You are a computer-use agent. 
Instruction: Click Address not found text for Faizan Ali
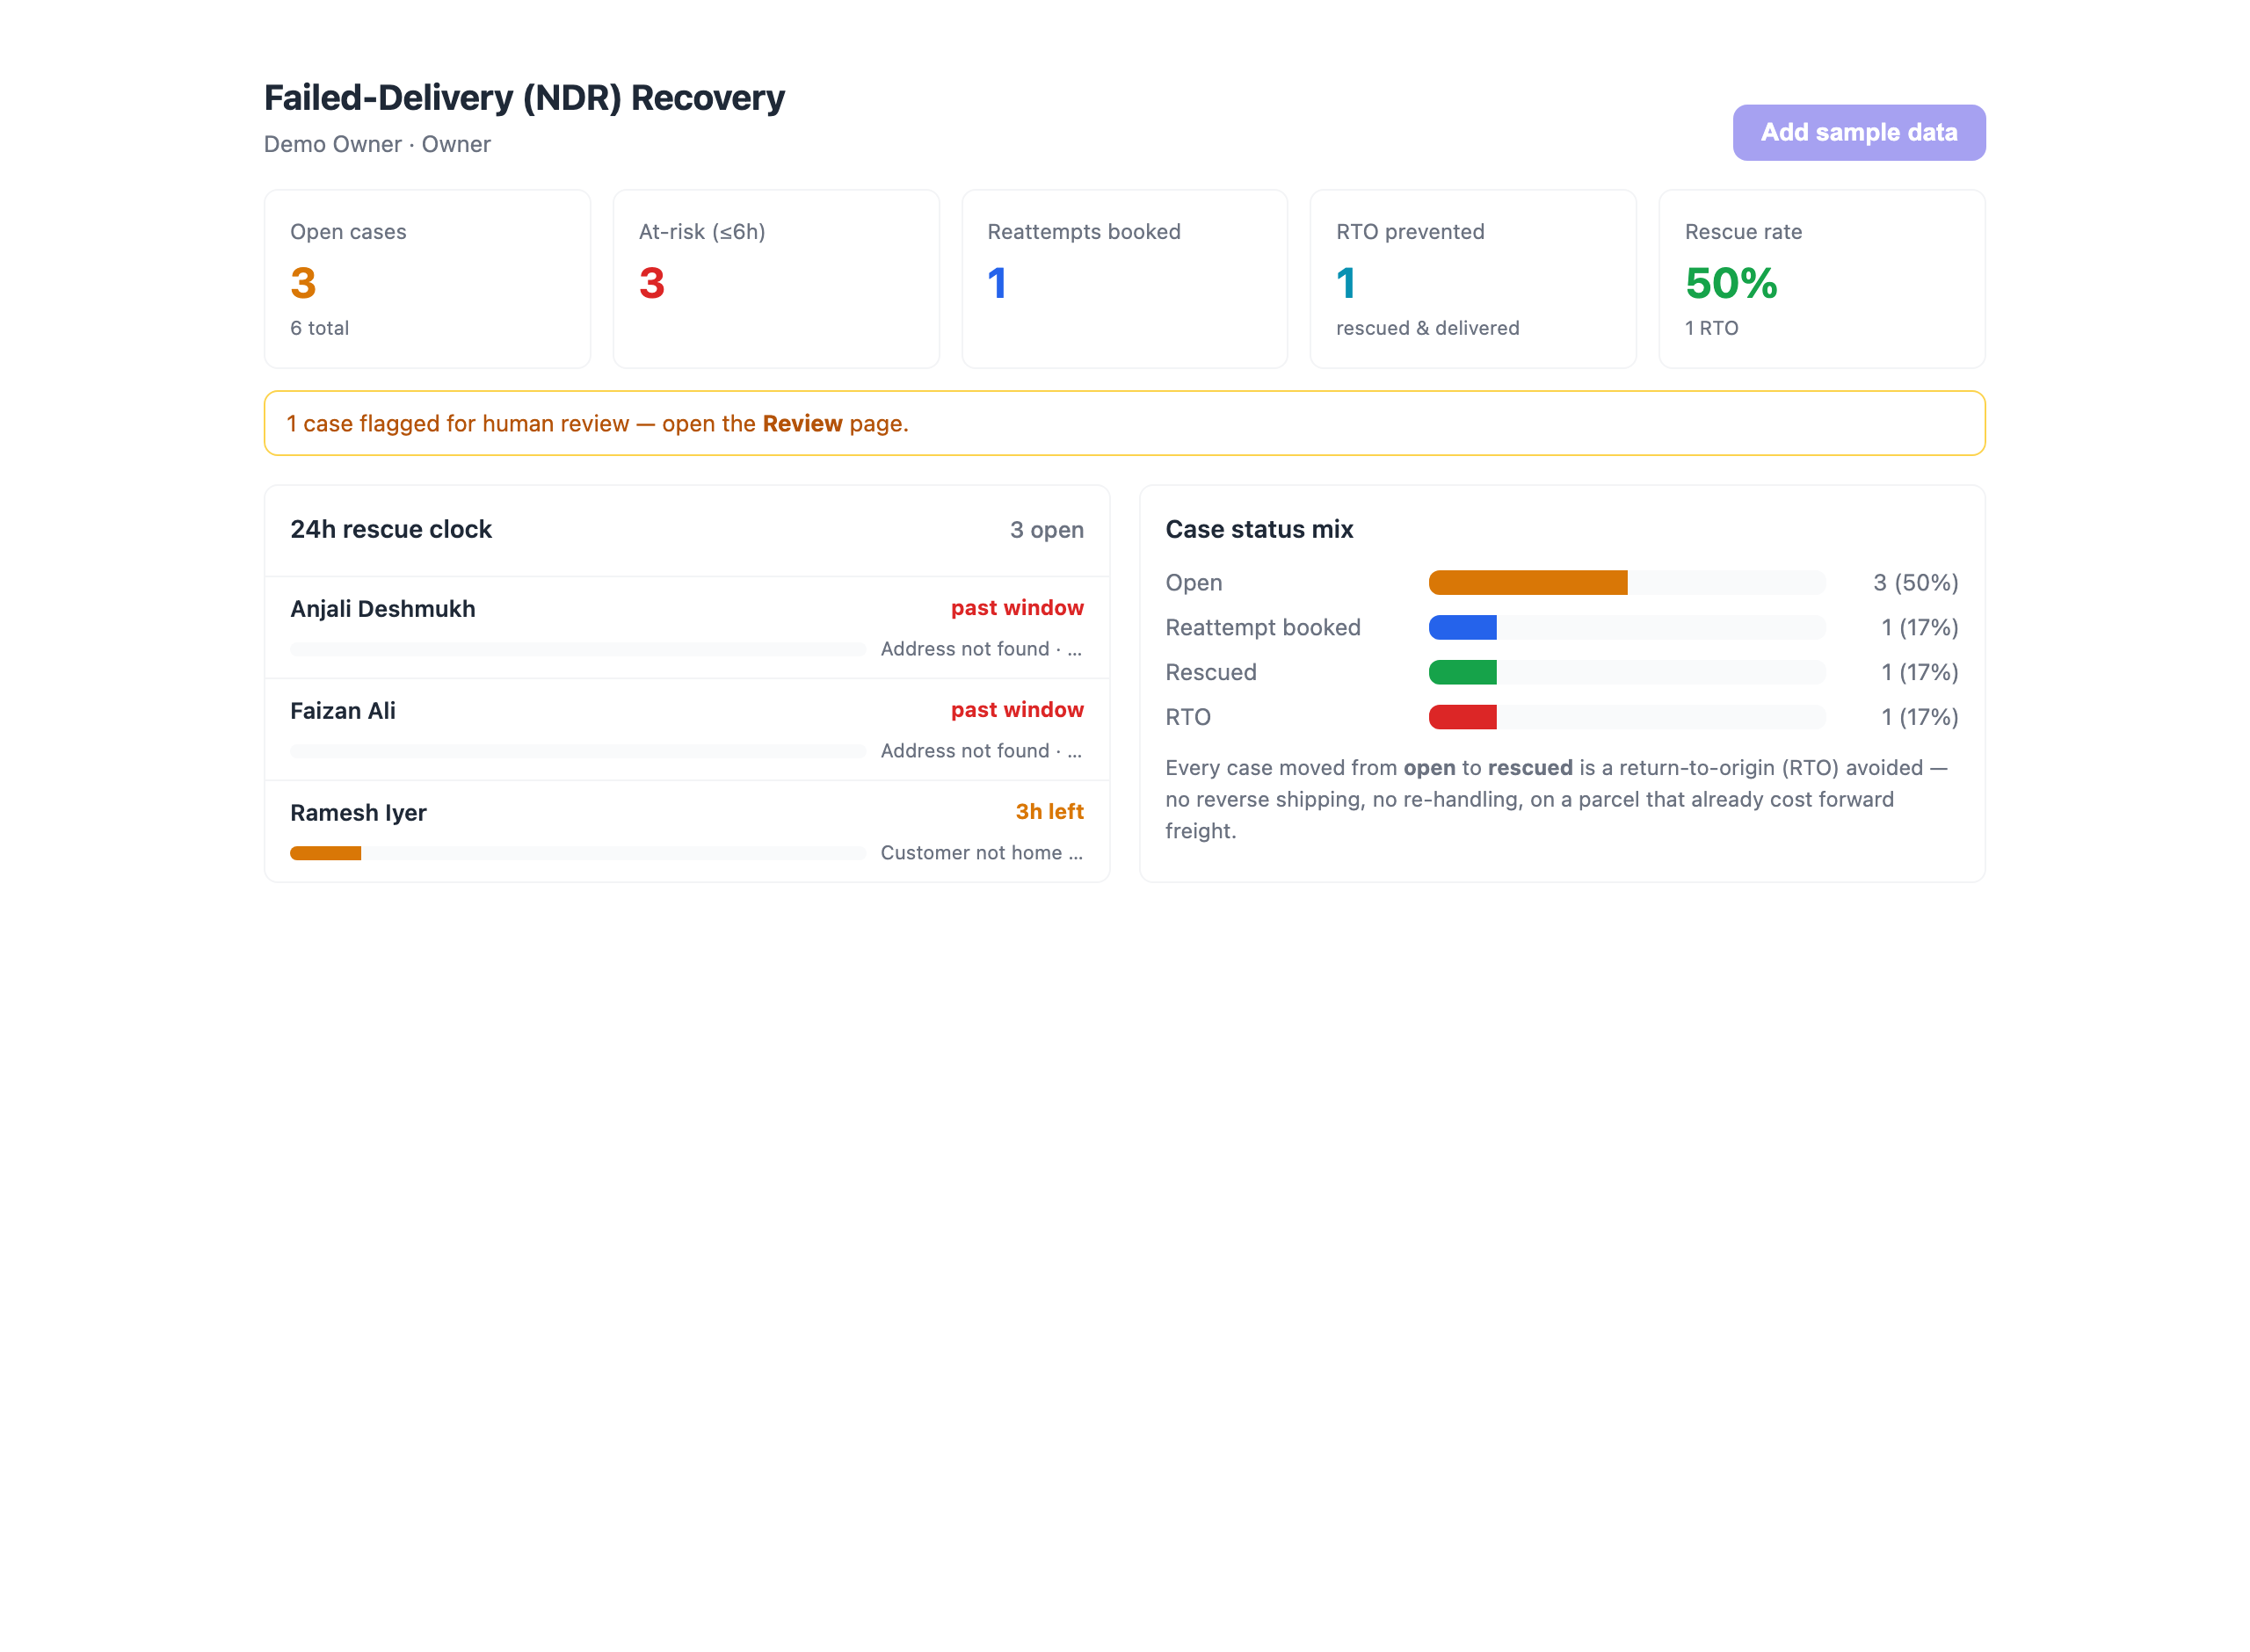click(981, 751)
